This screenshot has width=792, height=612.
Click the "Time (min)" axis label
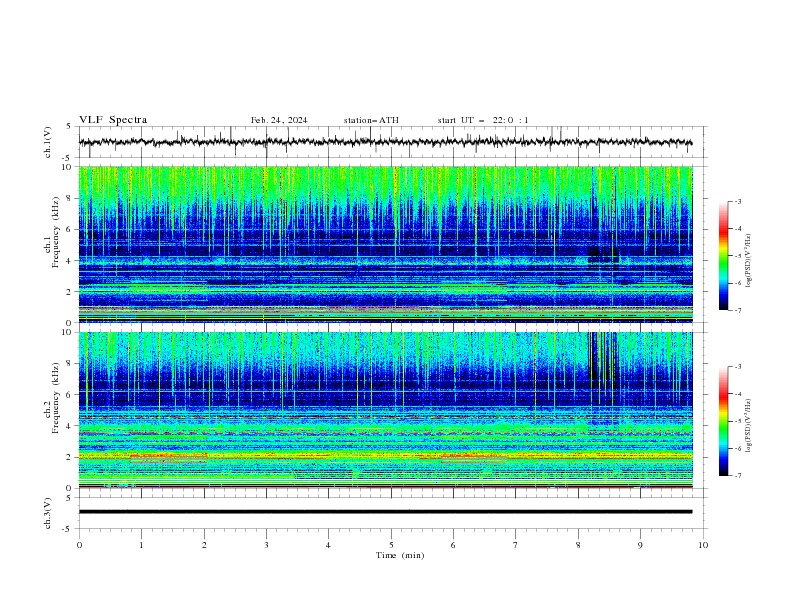(x=400, y=555)
